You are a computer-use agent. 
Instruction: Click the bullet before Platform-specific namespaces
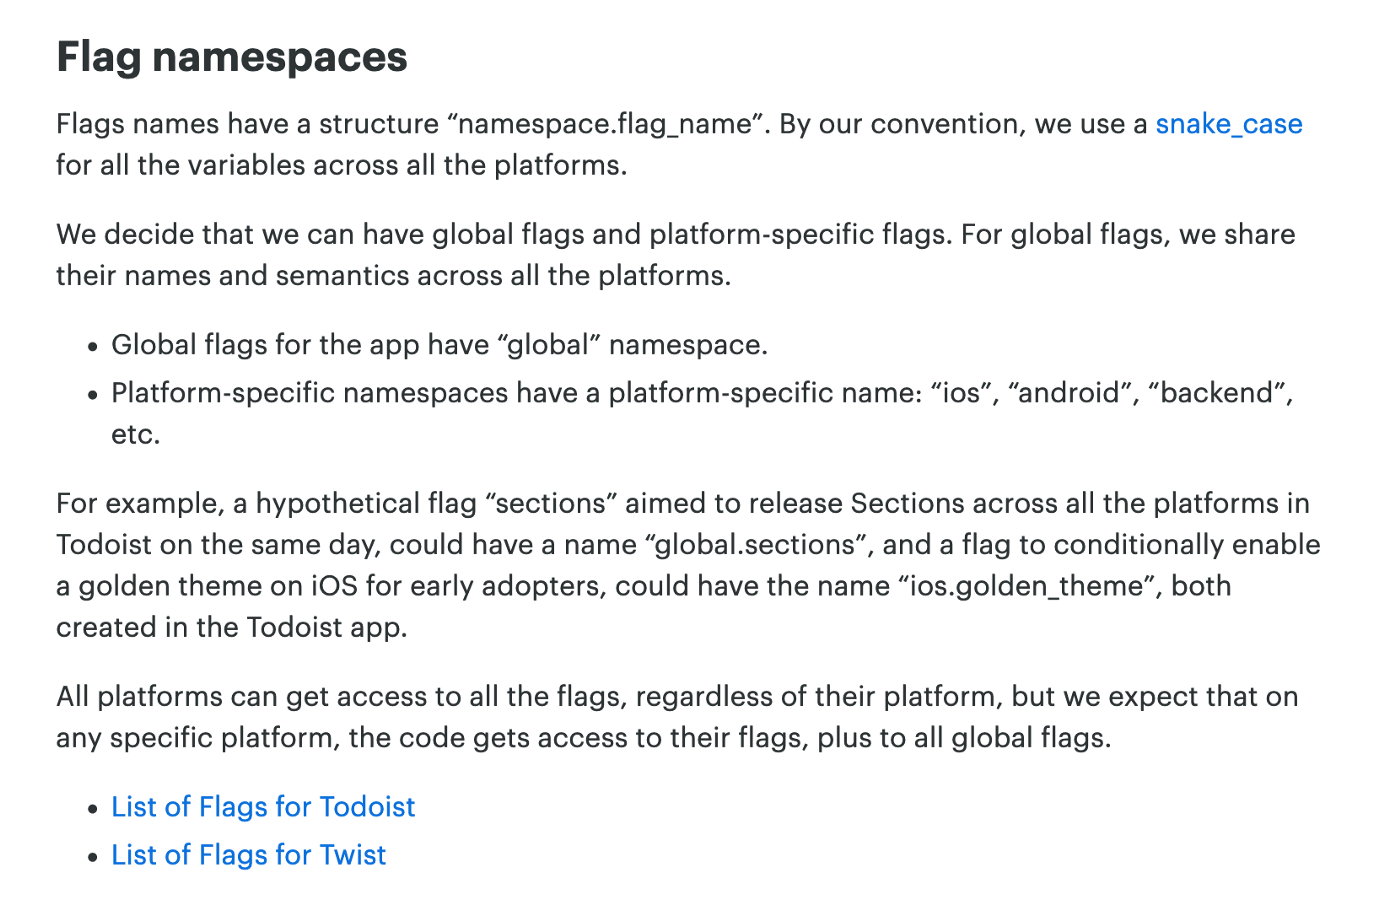[x=93, y=395]
